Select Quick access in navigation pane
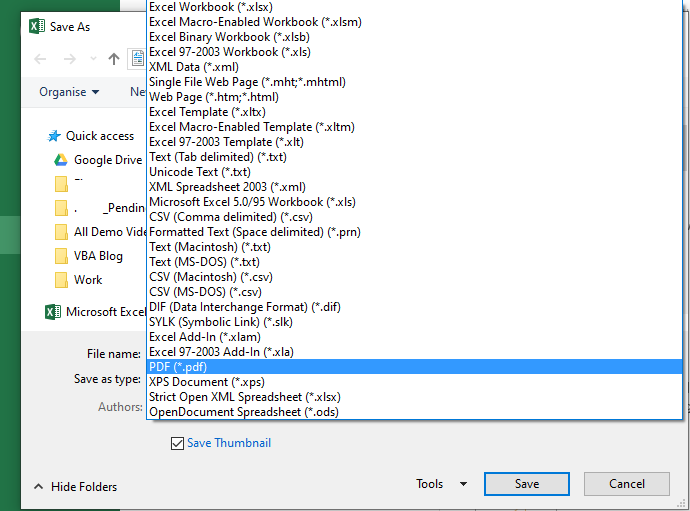This screenshot has height=511, width=690. pyautogui.click(x=99, y=136)
